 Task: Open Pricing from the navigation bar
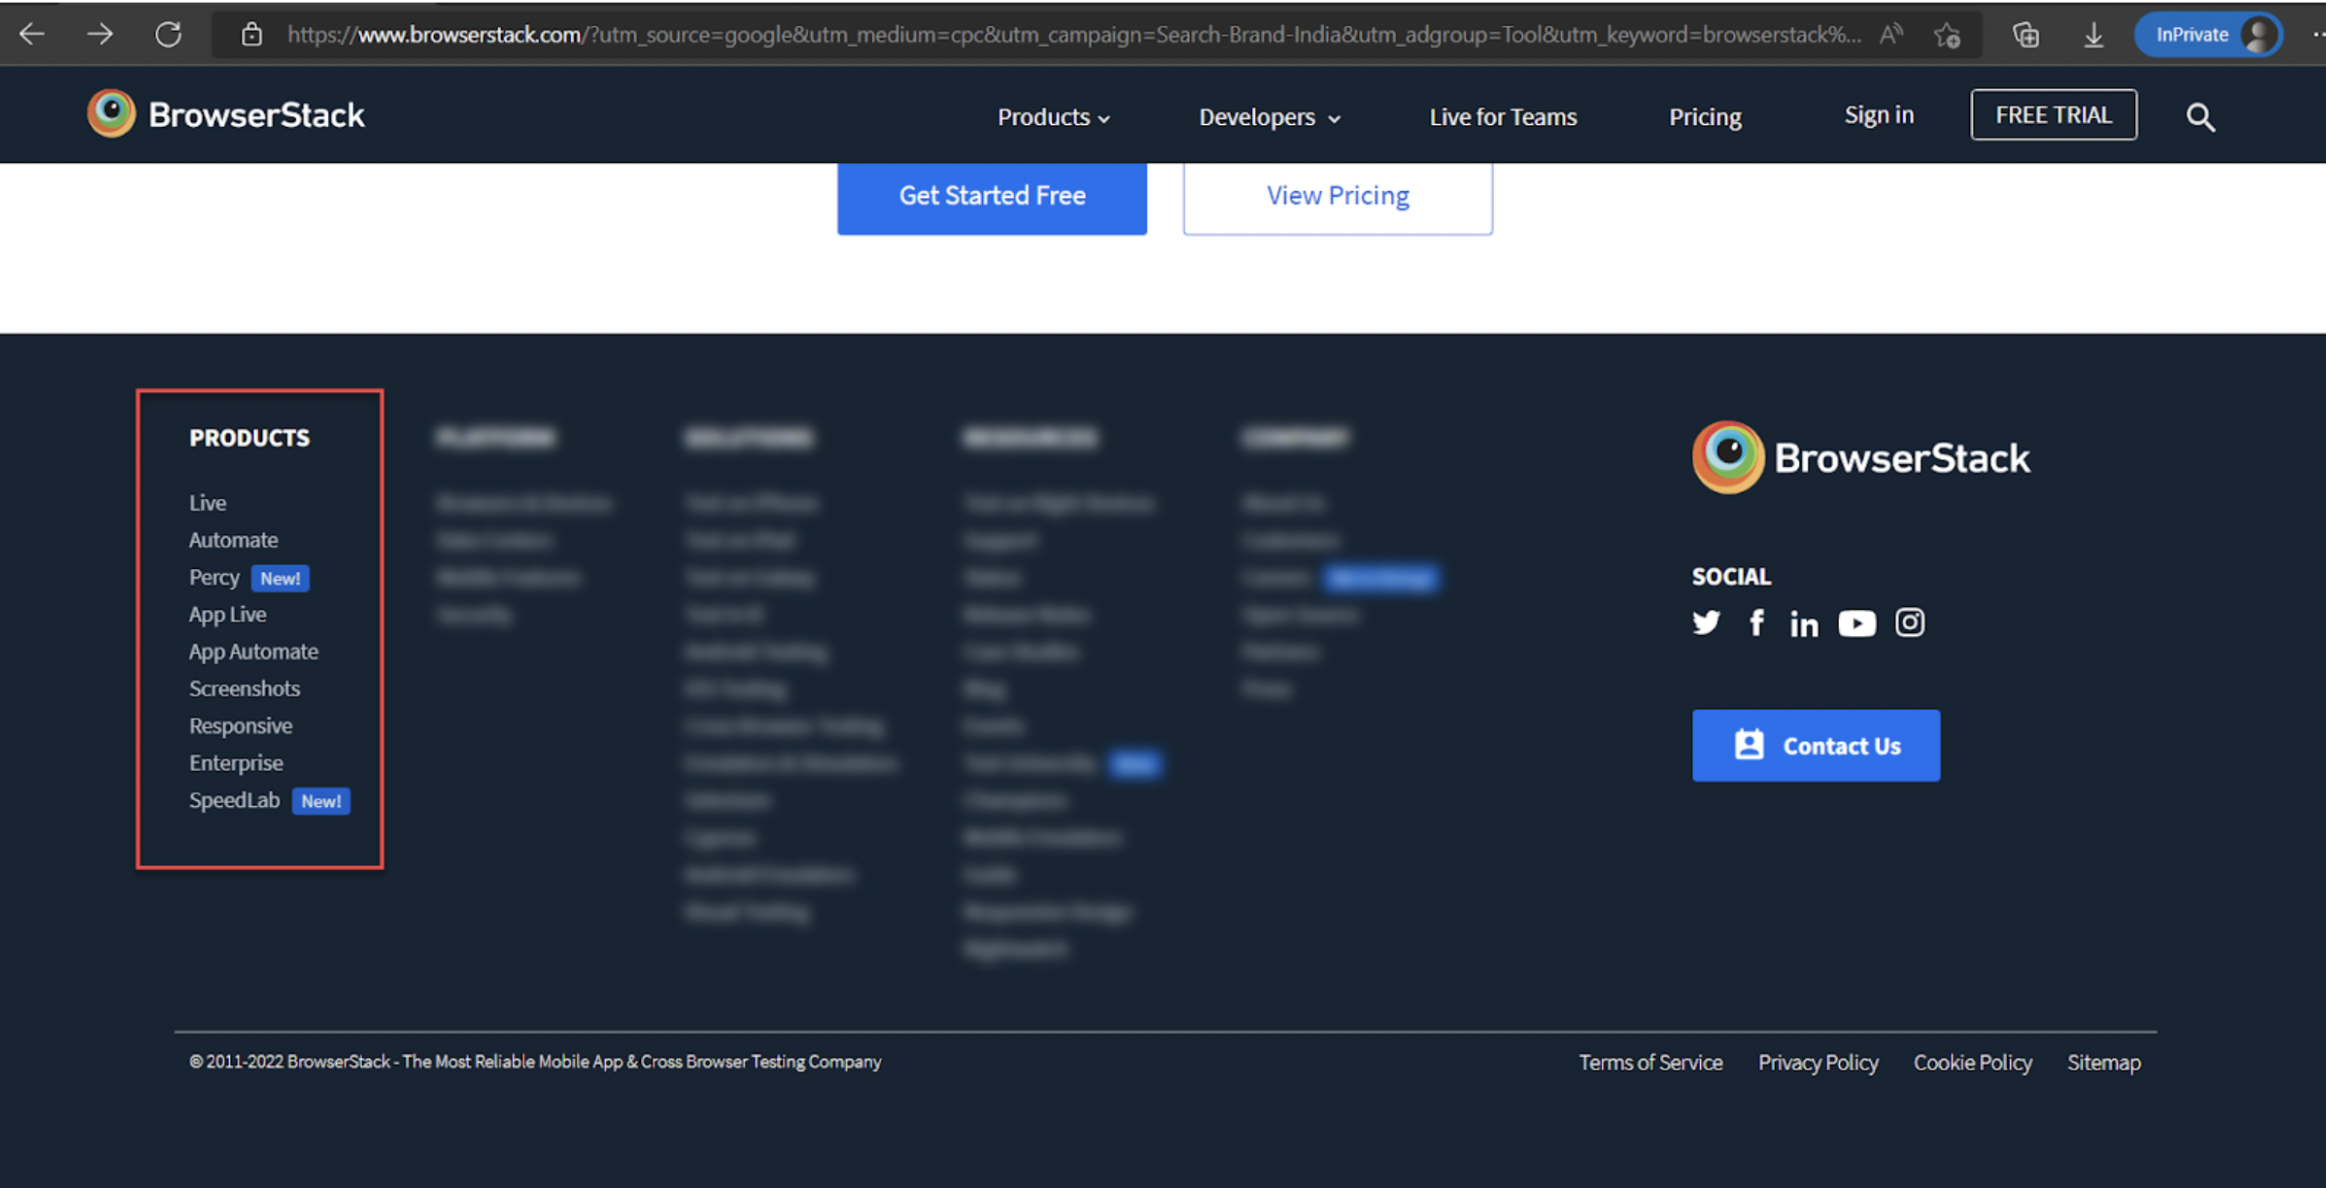(1704, 116)
